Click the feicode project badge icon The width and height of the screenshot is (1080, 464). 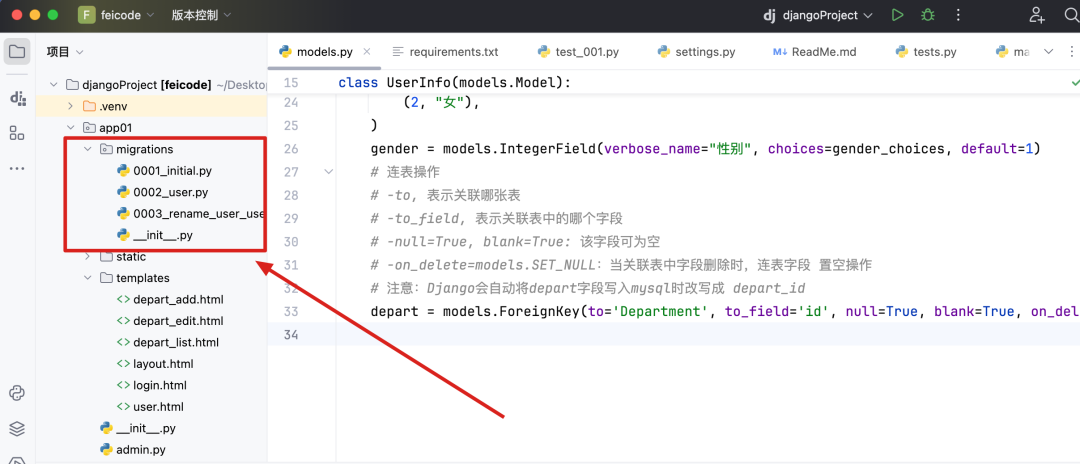point(87,15)
